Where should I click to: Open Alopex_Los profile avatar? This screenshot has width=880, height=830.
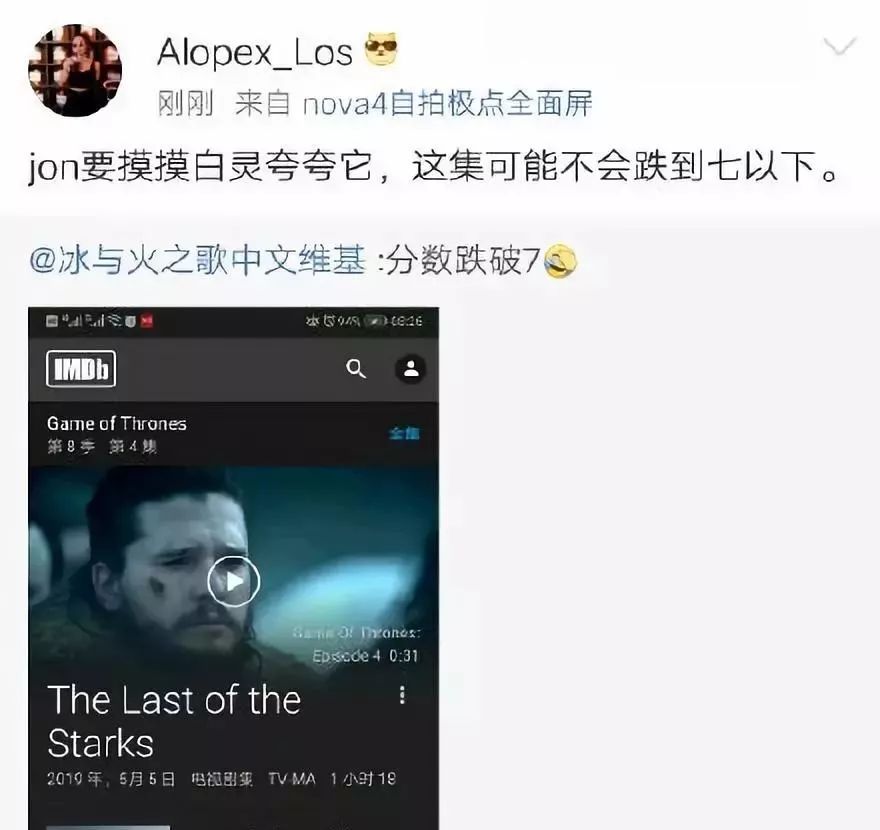pos(75,71)
